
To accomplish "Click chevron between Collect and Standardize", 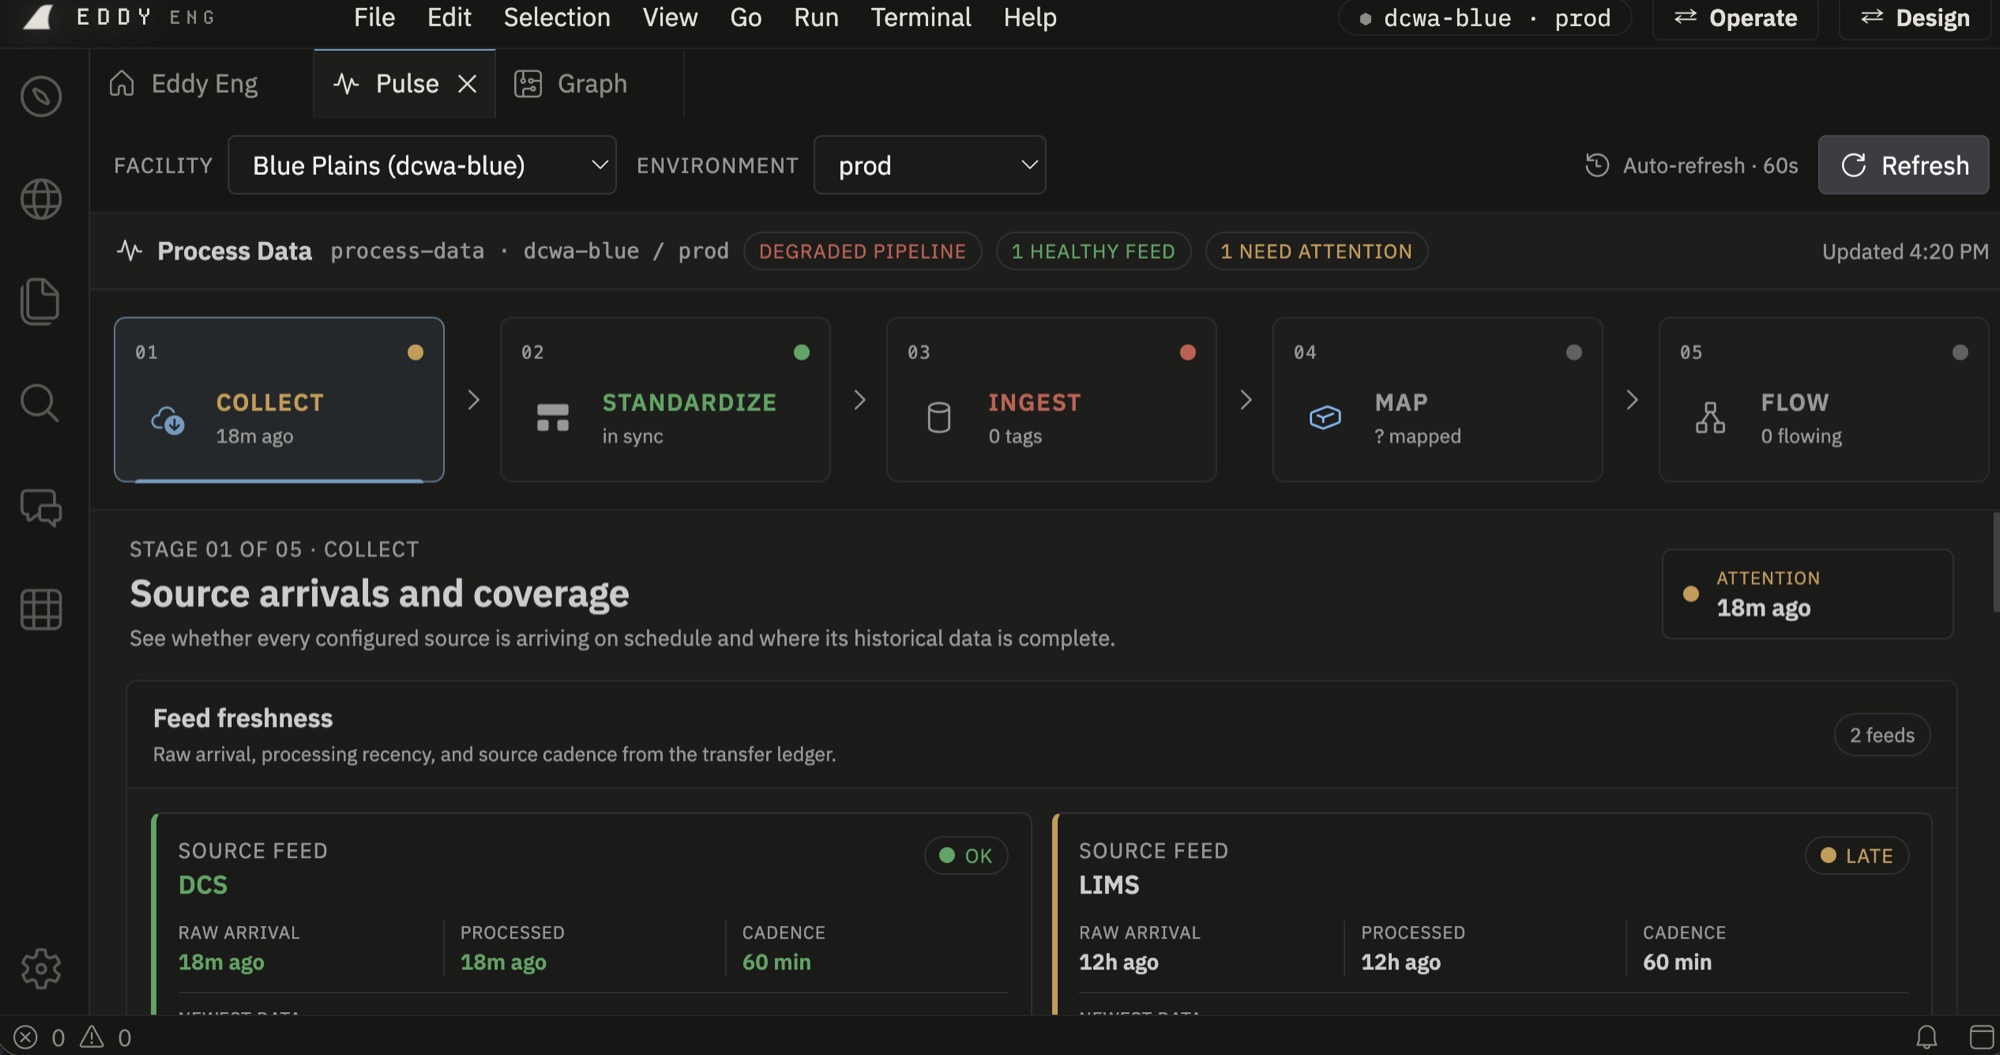I will [x=474, y=400].
